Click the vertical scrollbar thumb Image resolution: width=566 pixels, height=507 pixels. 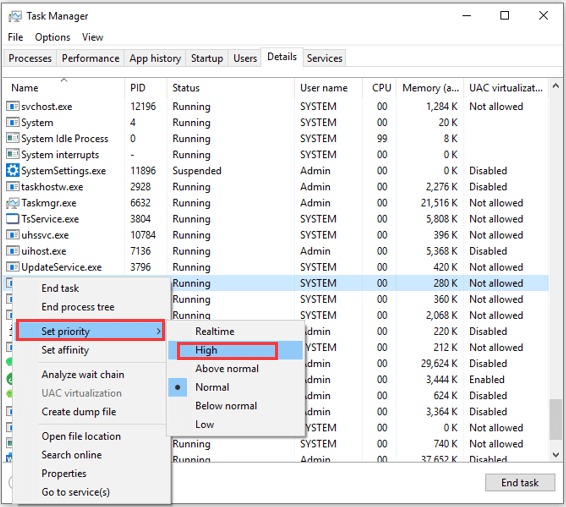[556, 419]
